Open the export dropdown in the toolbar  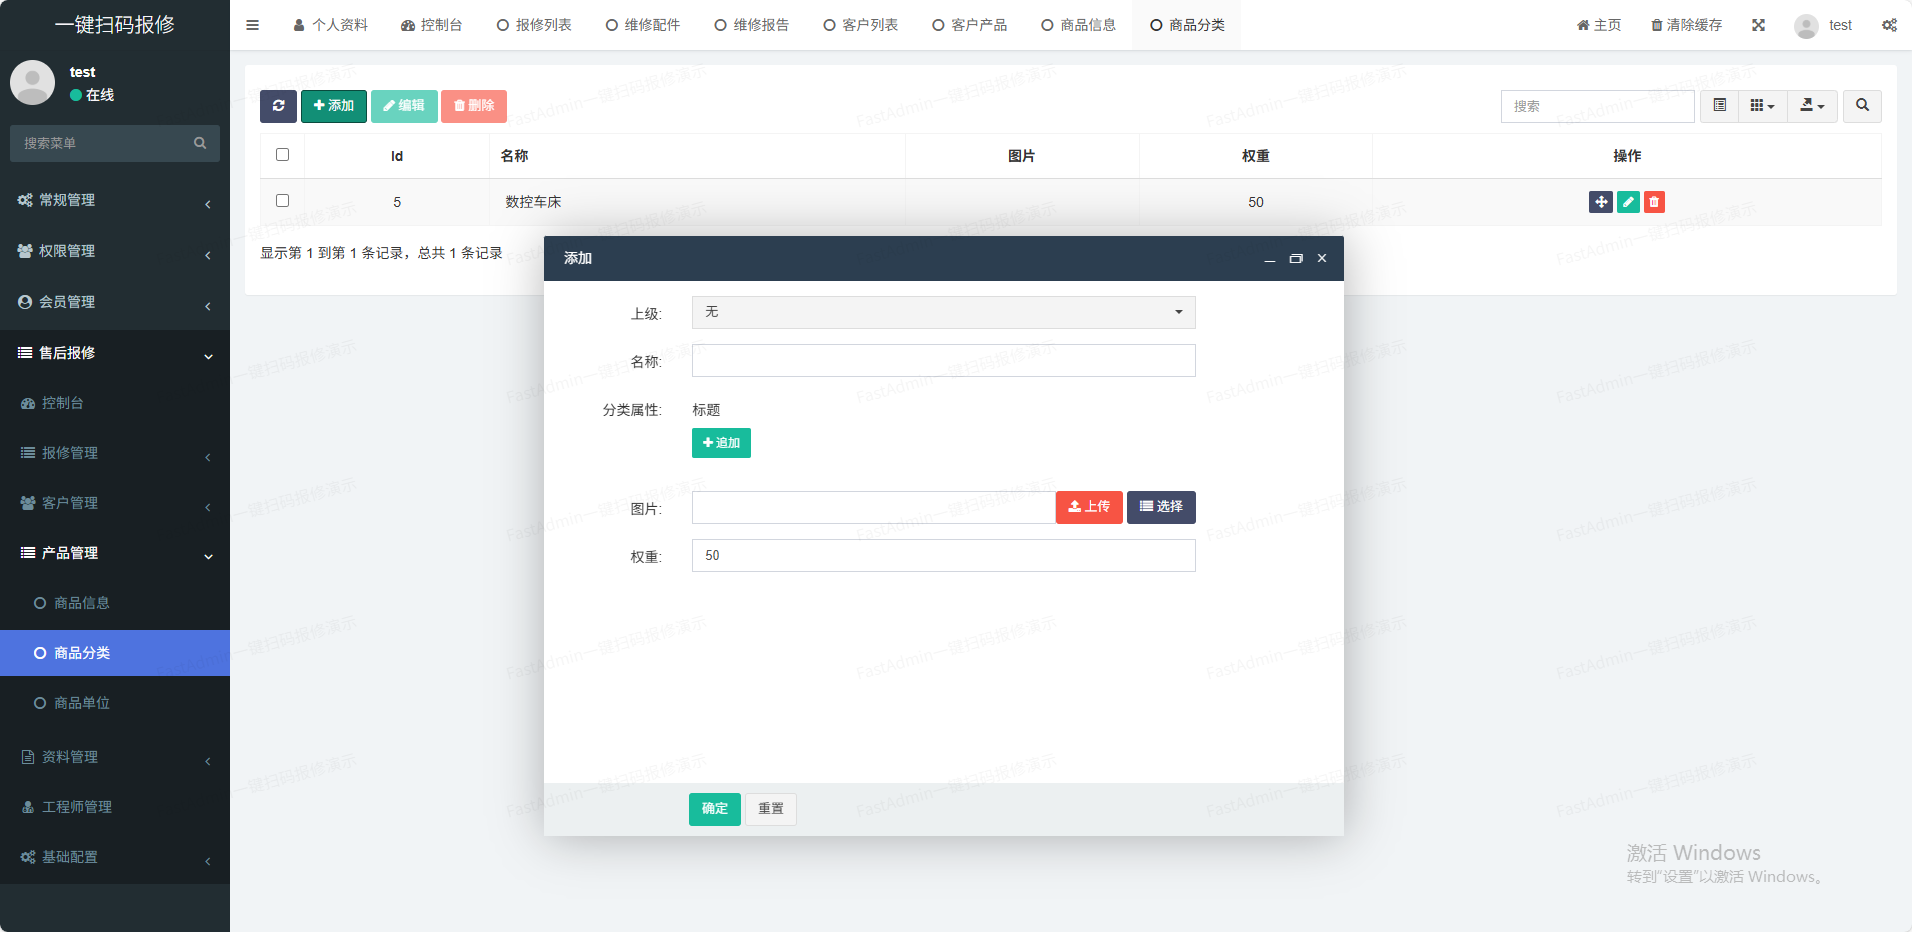1812,106
